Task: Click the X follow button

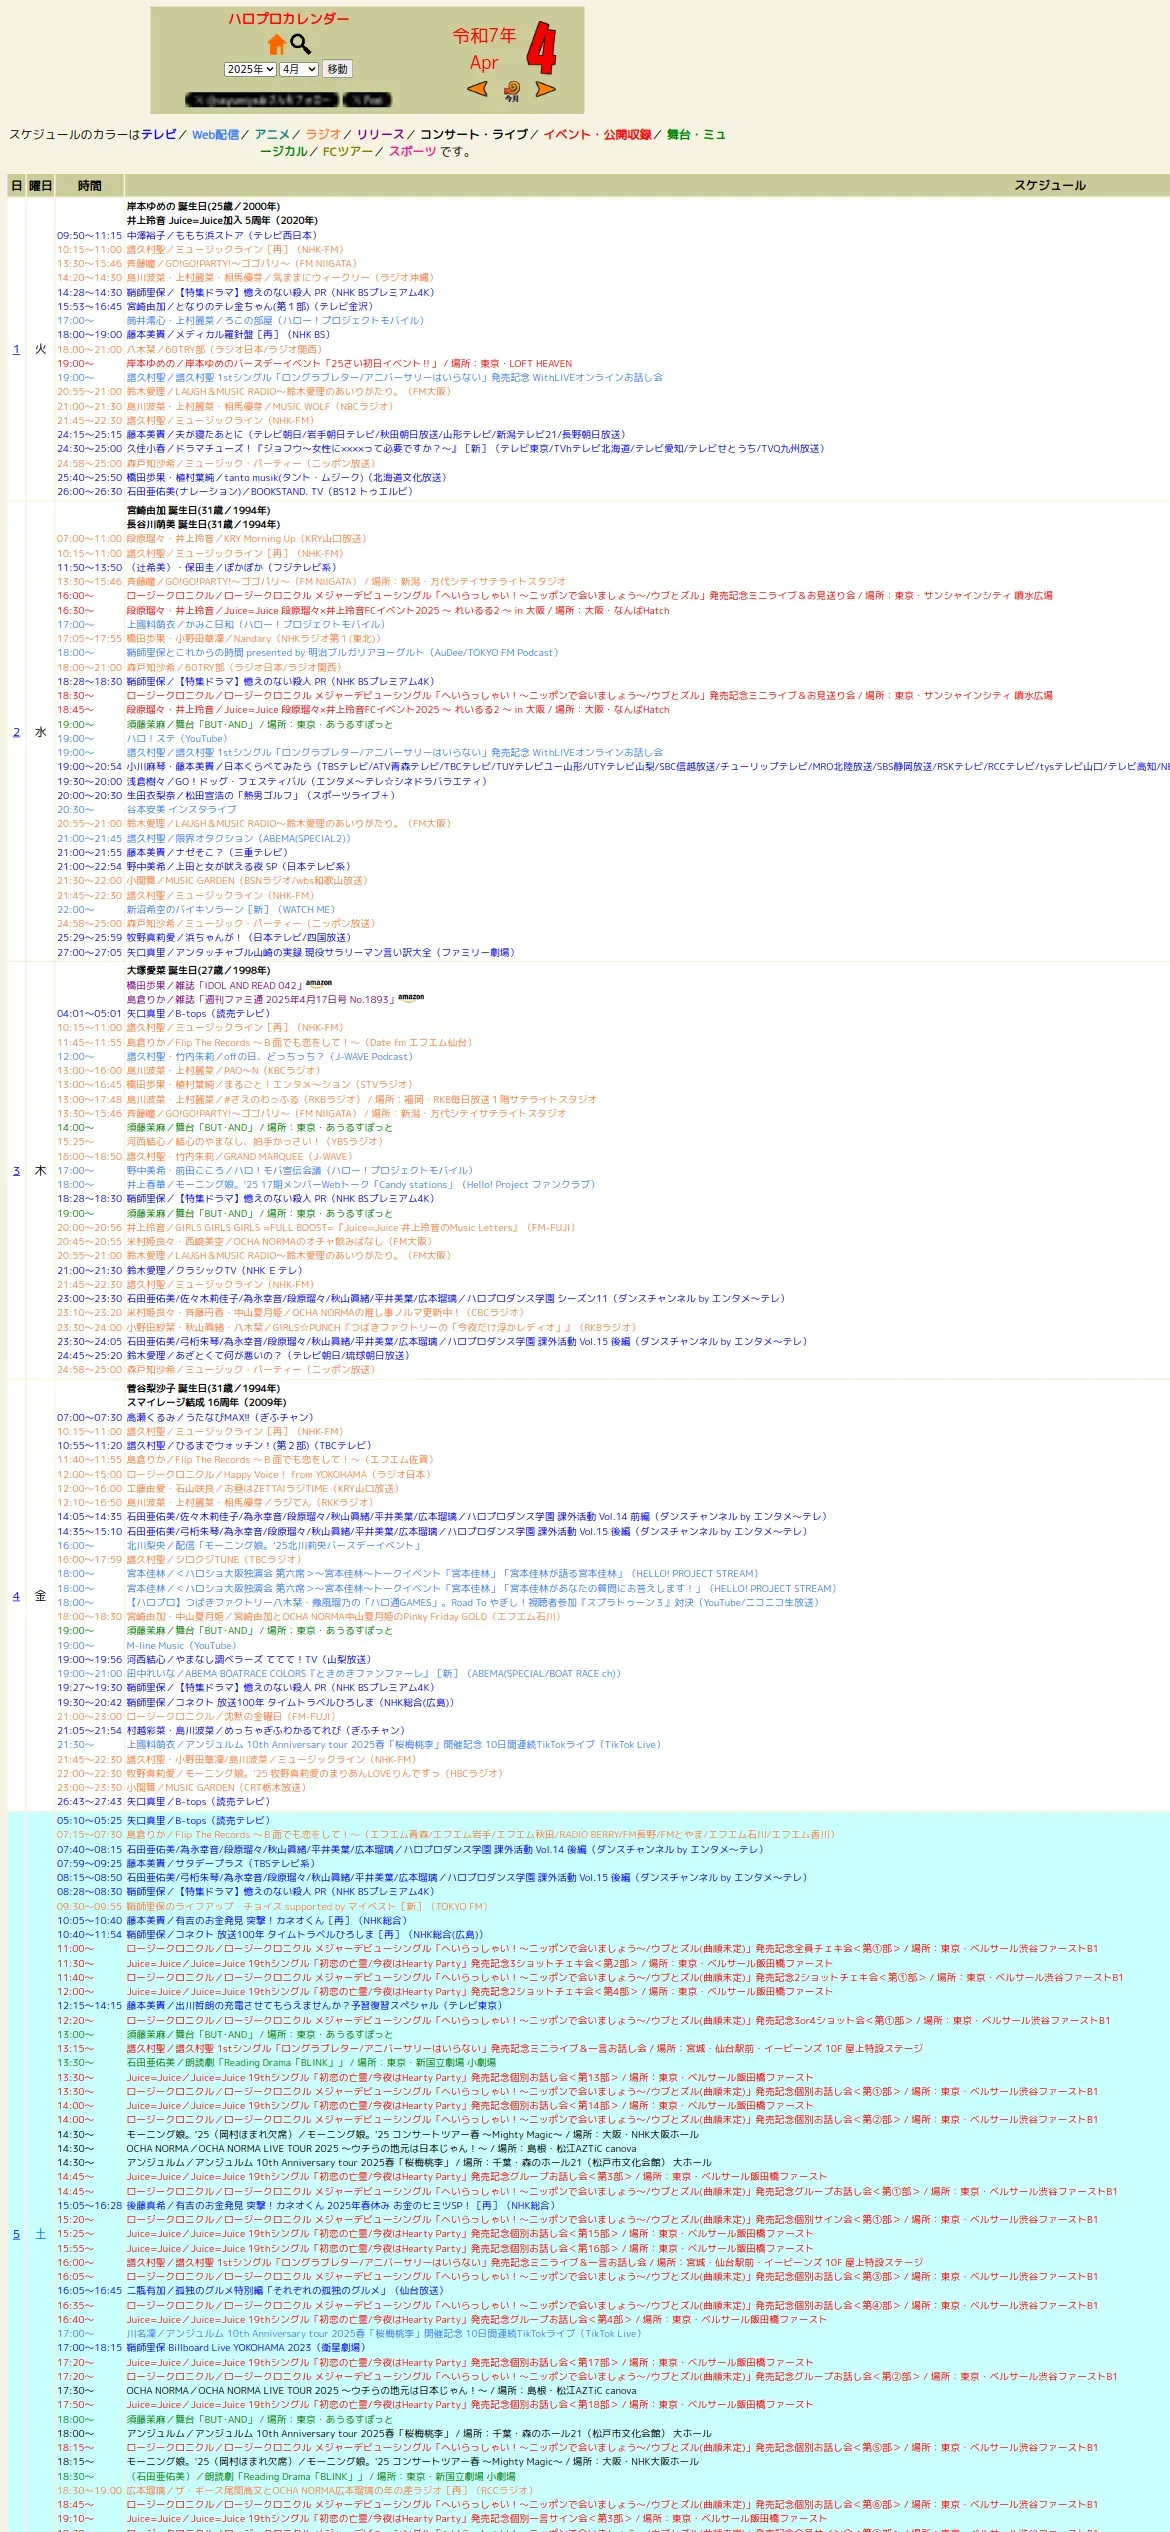Action: pyautogui.click(x=261, y=100)
